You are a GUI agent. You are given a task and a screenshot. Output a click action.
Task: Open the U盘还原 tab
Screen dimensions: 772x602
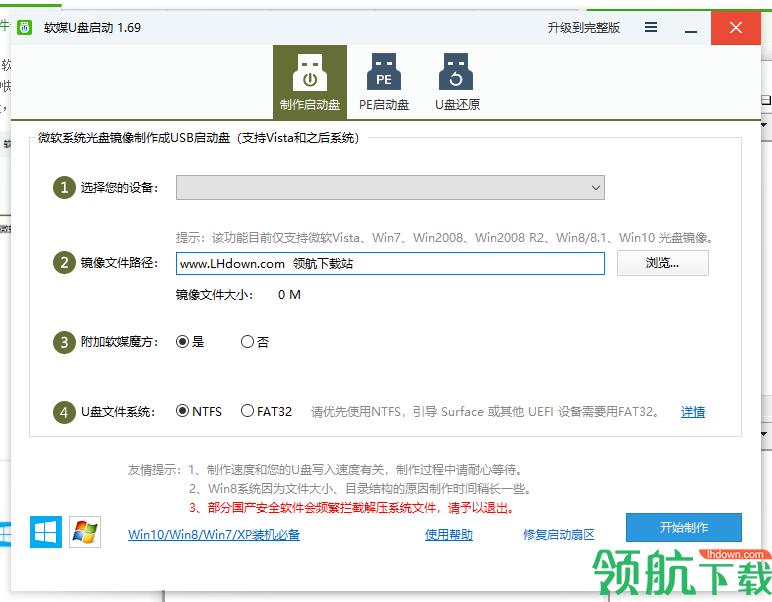pyautogui.click(x=457, y=82)
